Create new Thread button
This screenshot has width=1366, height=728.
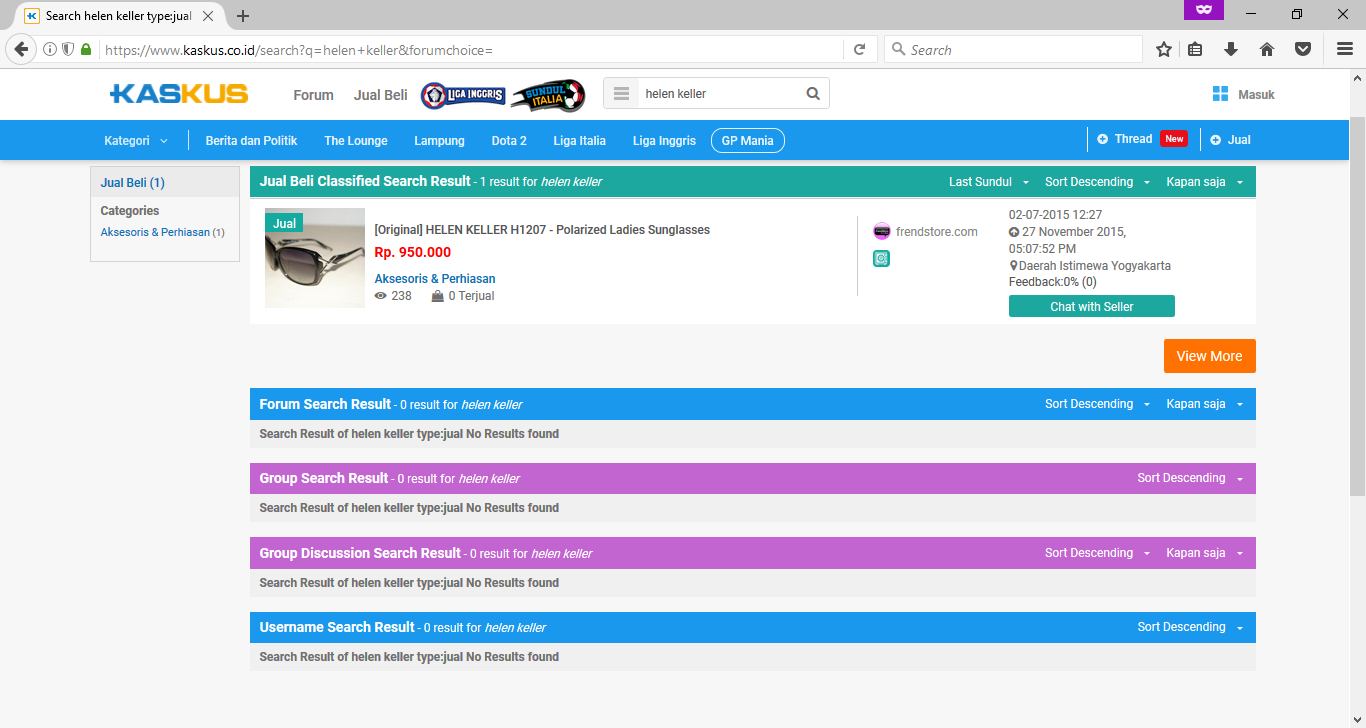1141,139
